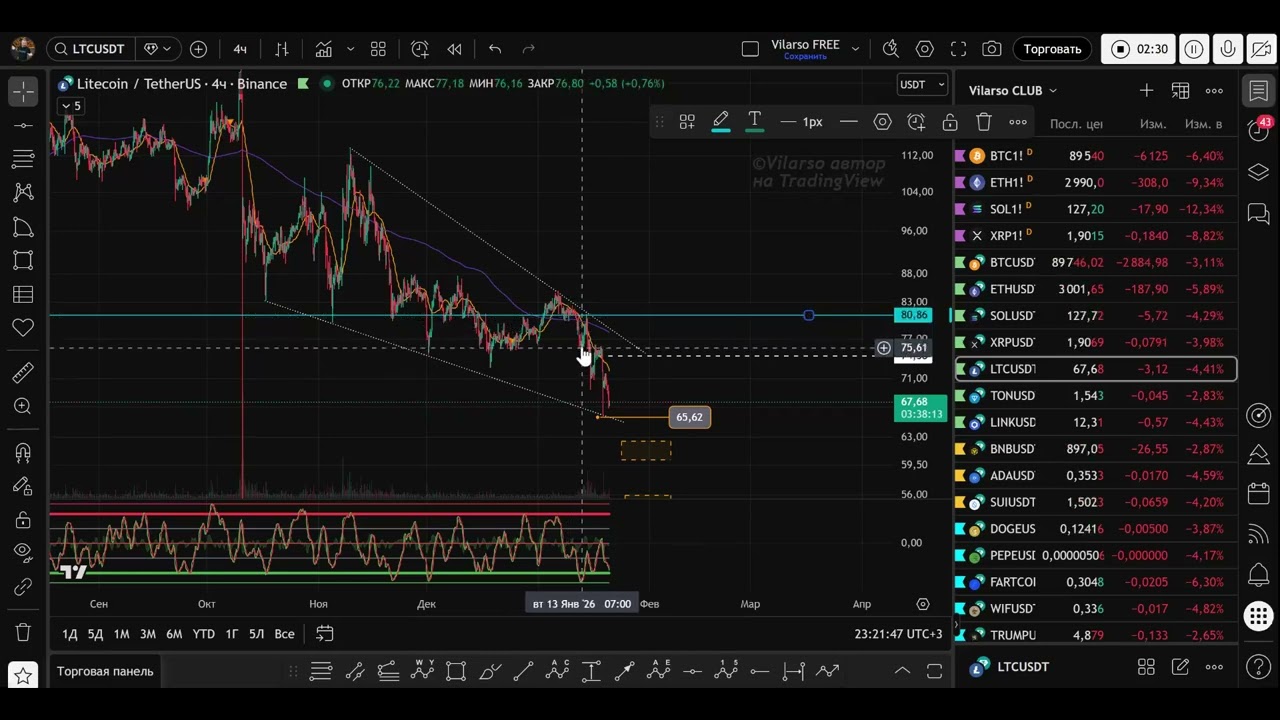Select the crosshair cursor tool

click(23, 91)
